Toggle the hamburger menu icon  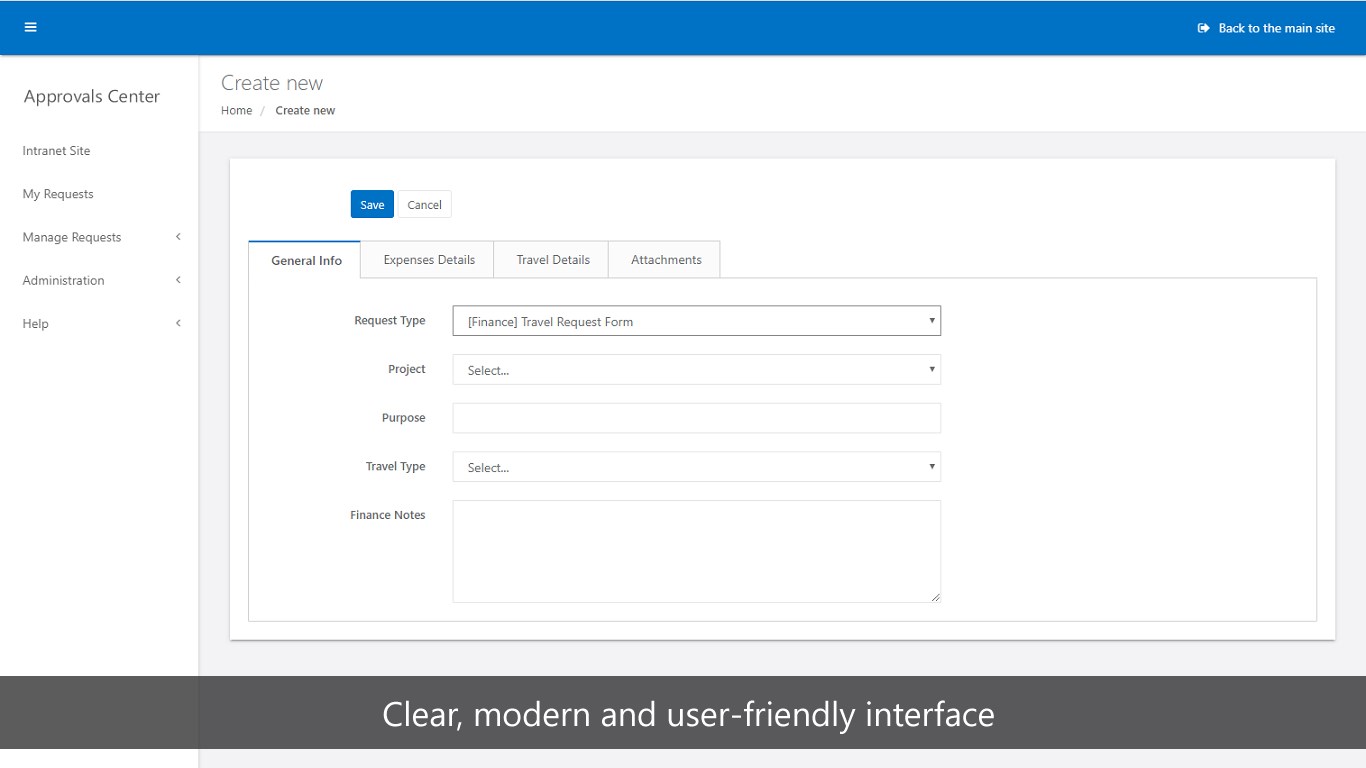click(30, 27)
